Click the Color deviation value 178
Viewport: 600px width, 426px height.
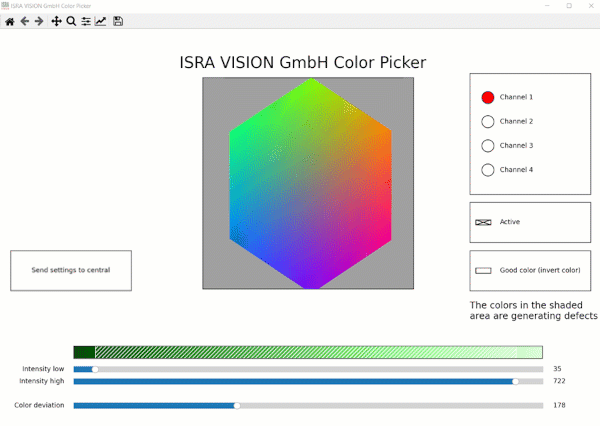pyautogui.click(x=559, y=405)
